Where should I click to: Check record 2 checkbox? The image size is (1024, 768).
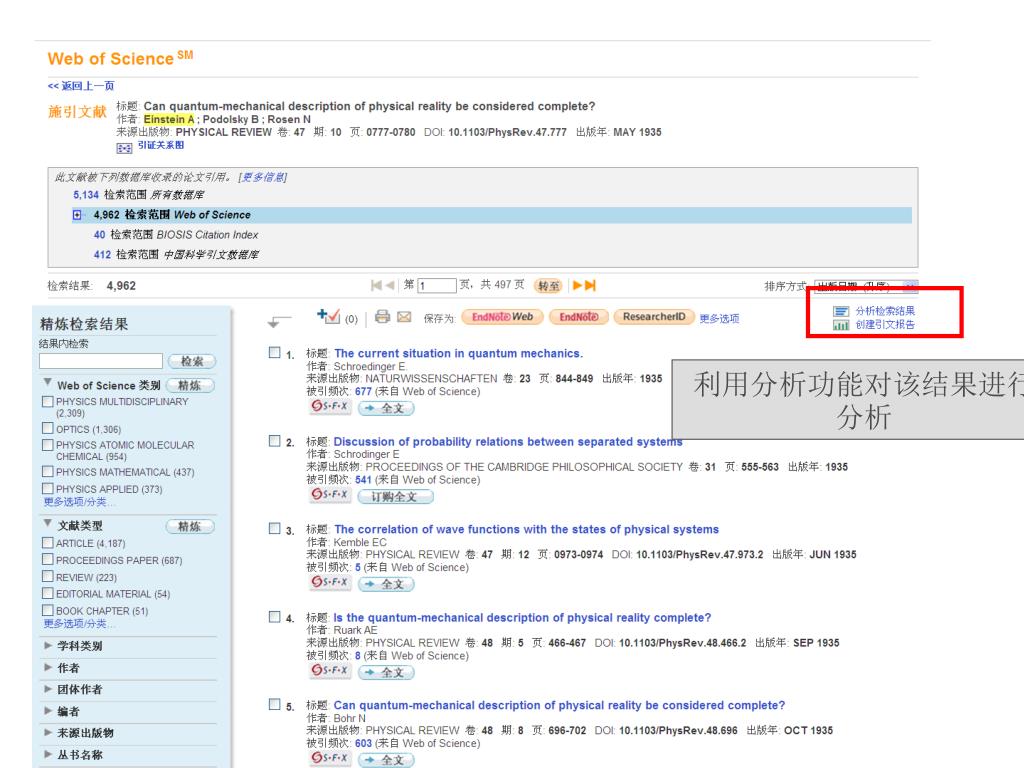coord(275,441)
